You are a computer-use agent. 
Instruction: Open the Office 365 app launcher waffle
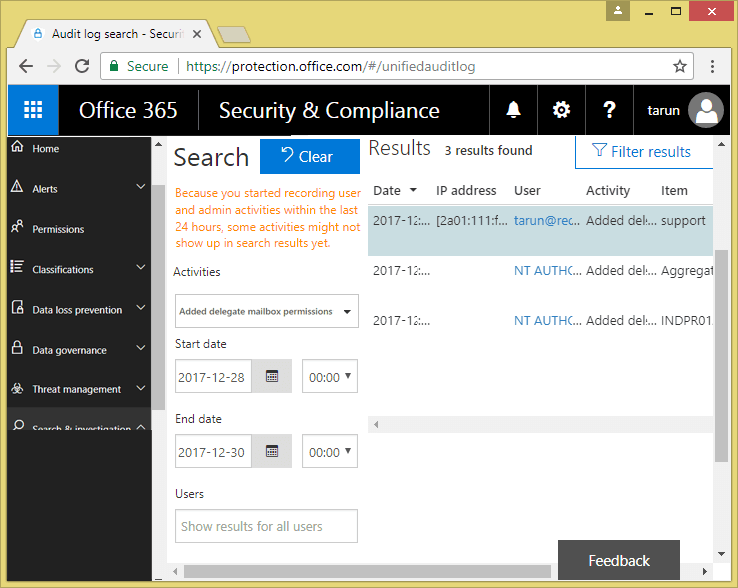[33, 110]
